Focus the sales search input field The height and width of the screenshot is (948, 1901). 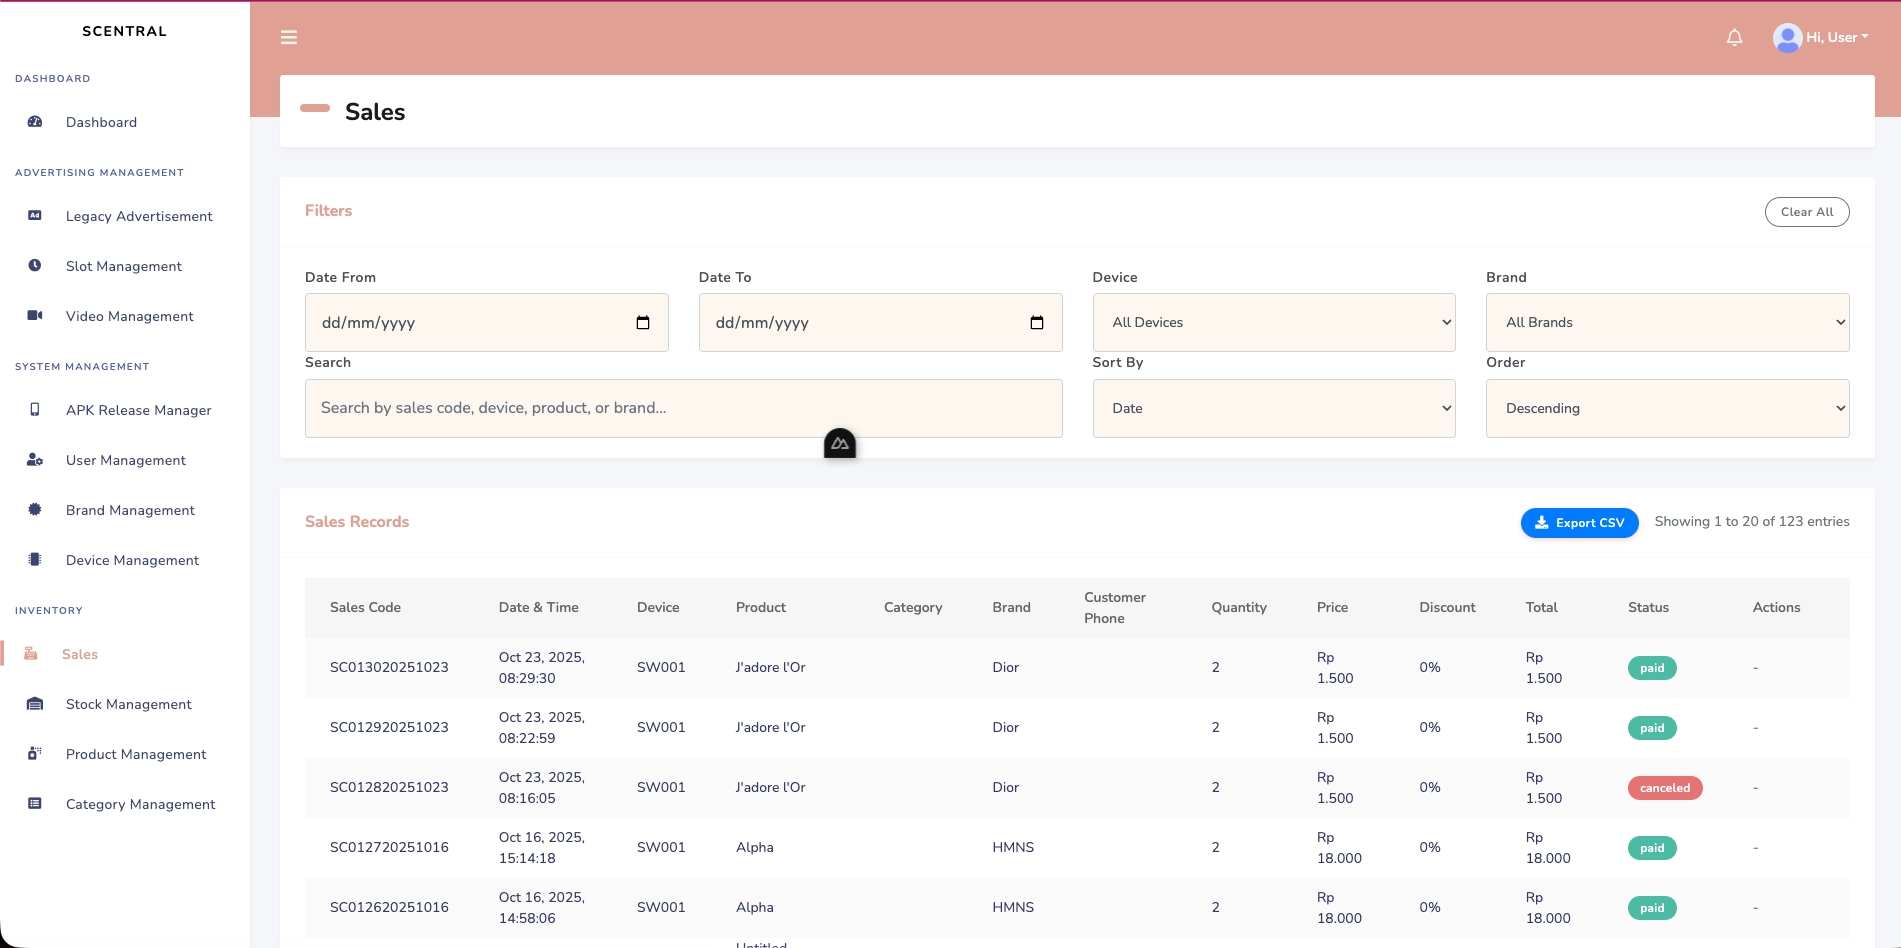pos(683,408)
